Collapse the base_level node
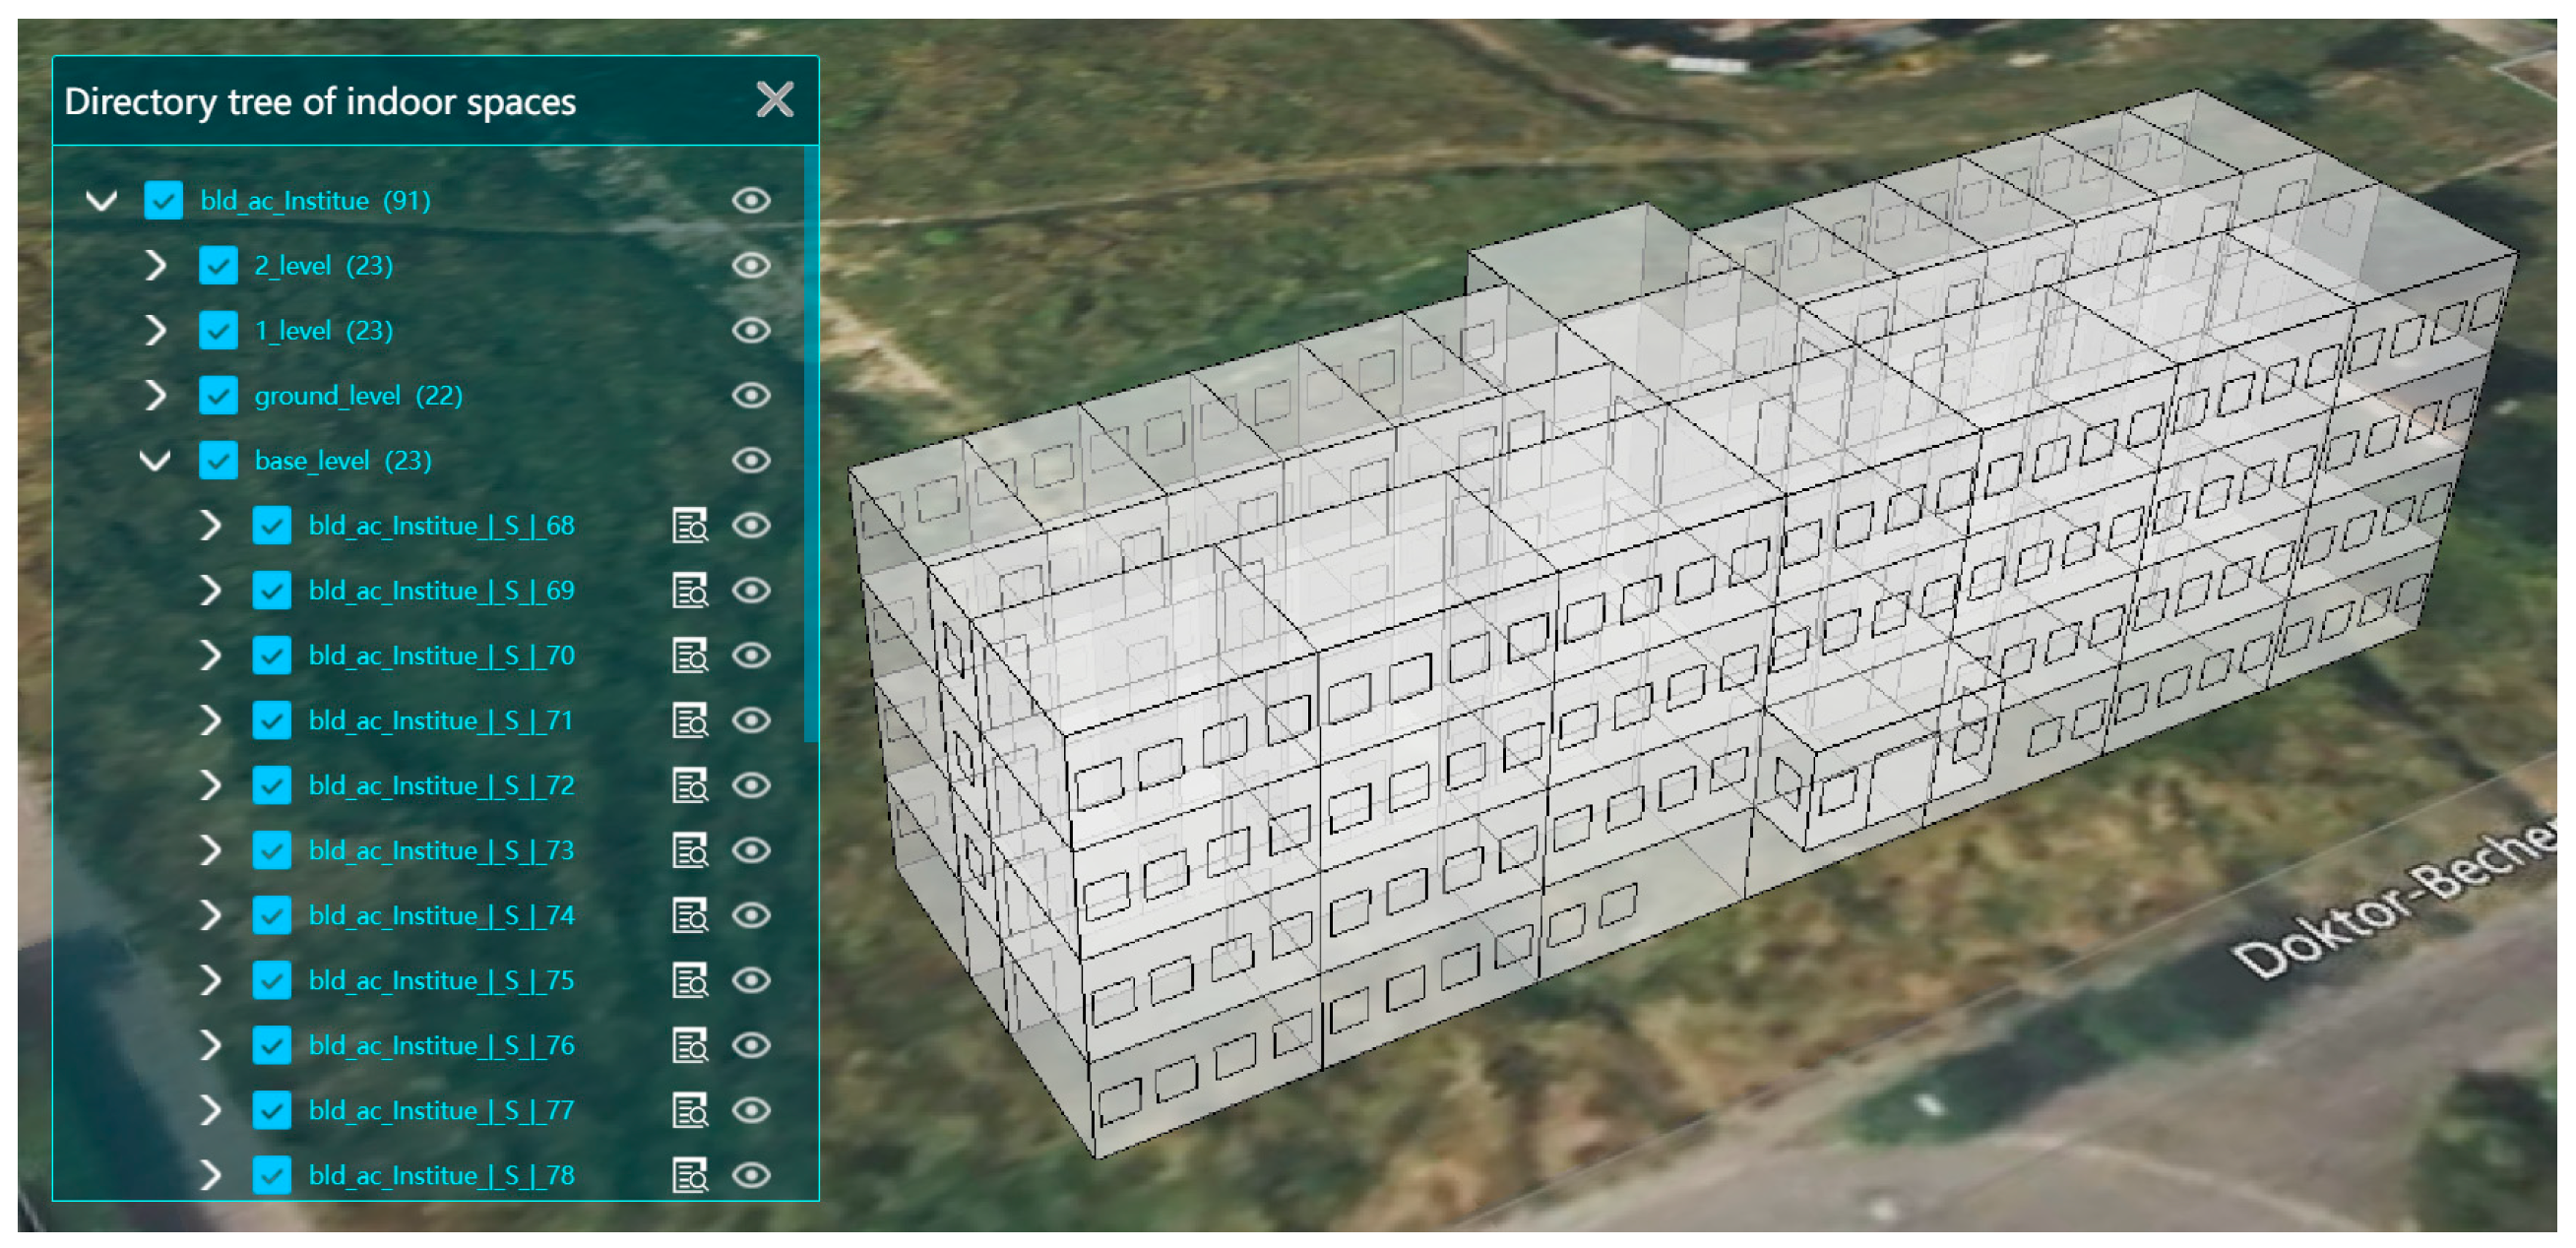 155,460
